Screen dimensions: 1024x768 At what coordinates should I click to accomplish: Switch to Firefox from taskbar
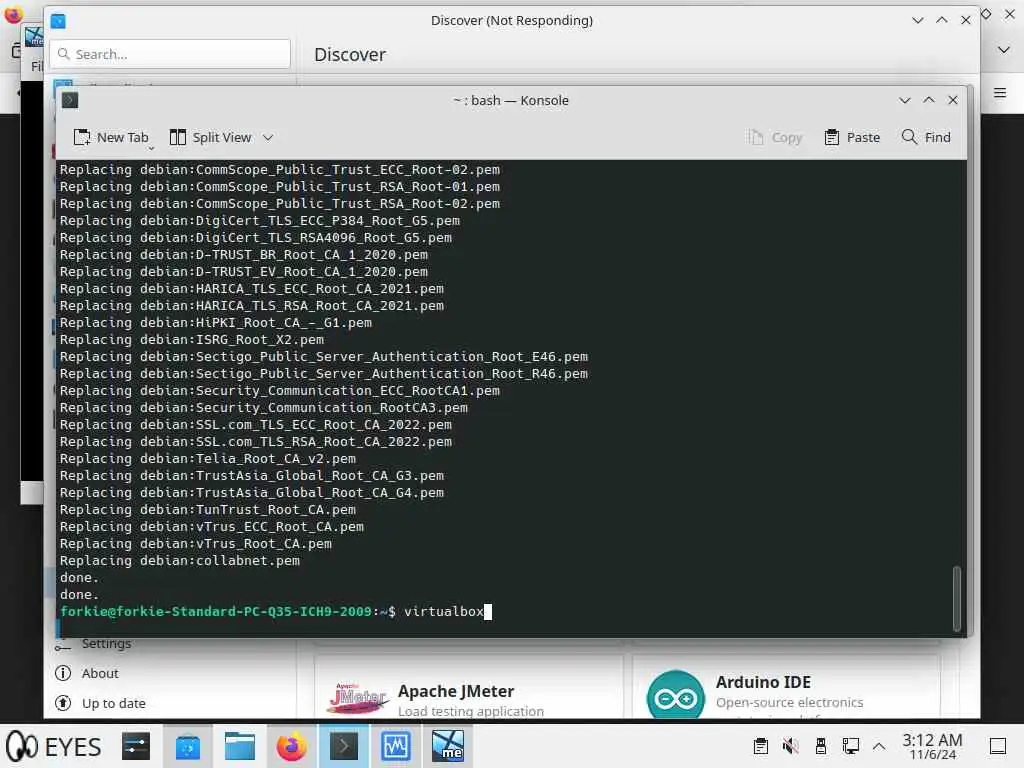(x=291, y=746)
